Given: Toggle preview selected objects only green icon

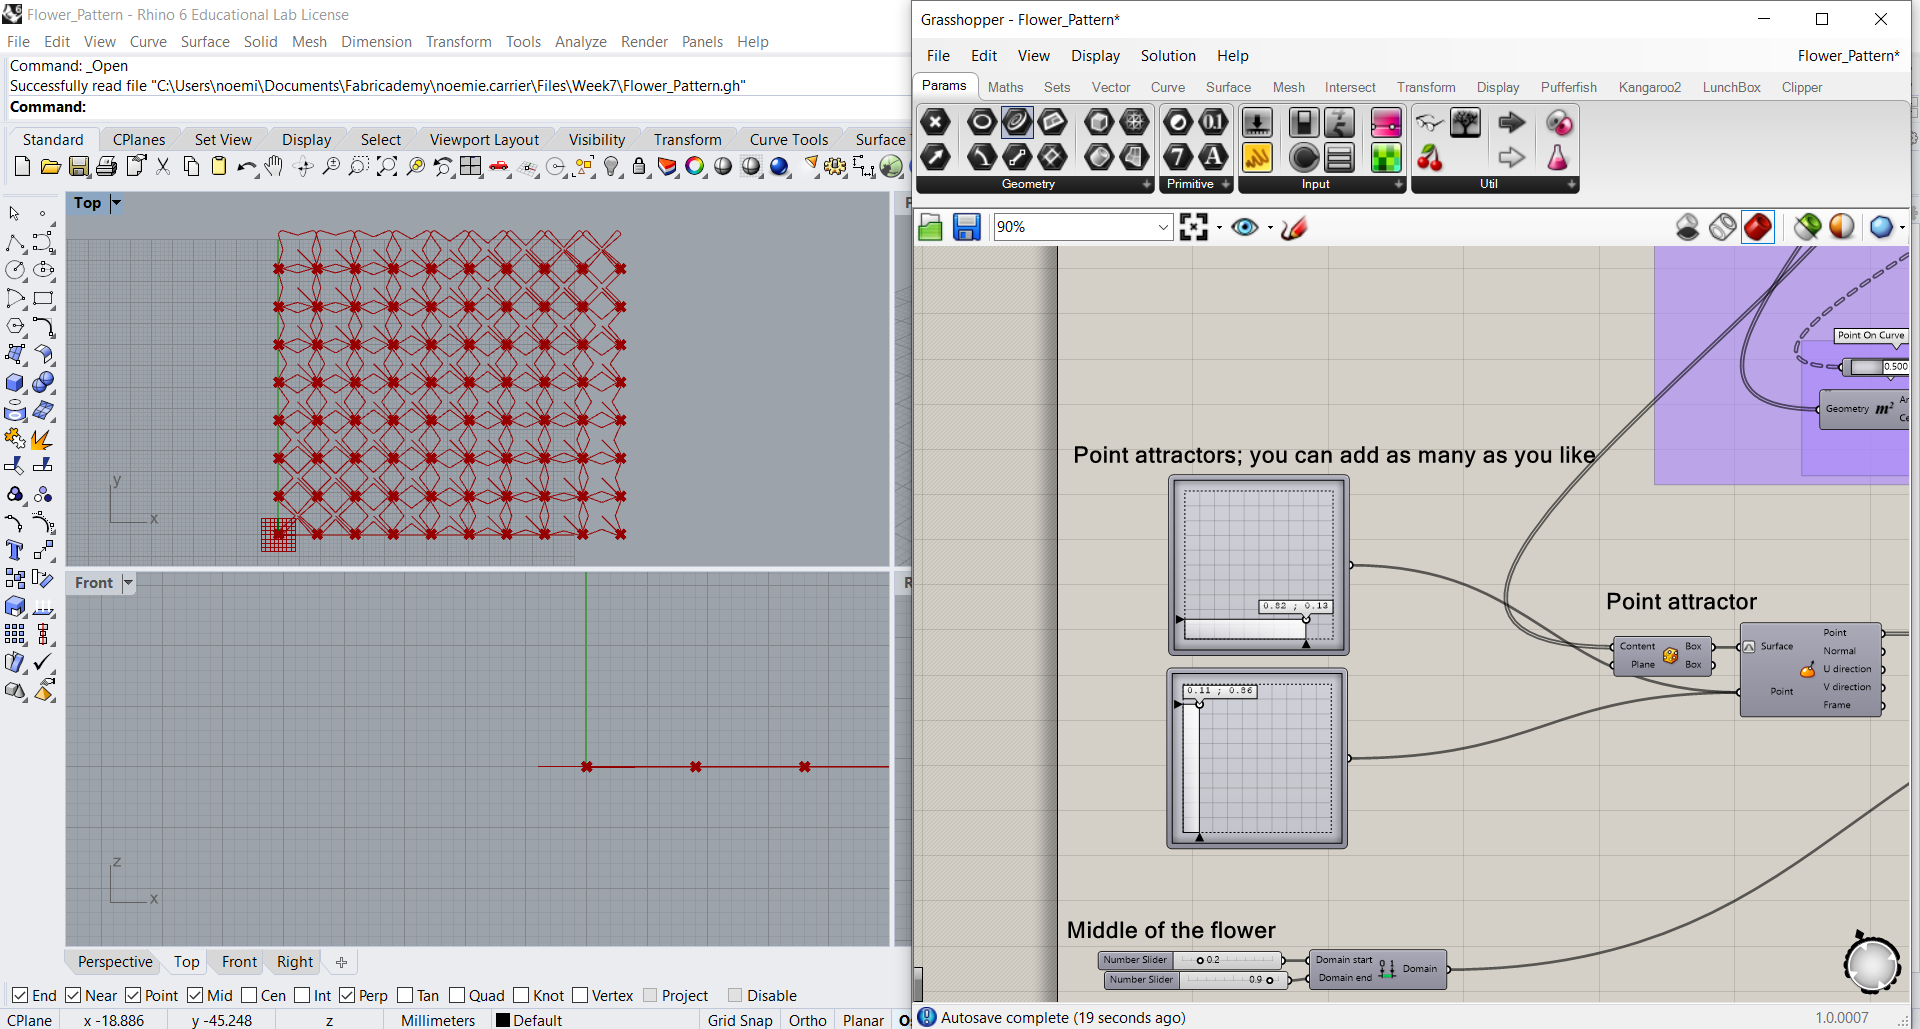Looking at the screenshot, I should point(1807,227).
